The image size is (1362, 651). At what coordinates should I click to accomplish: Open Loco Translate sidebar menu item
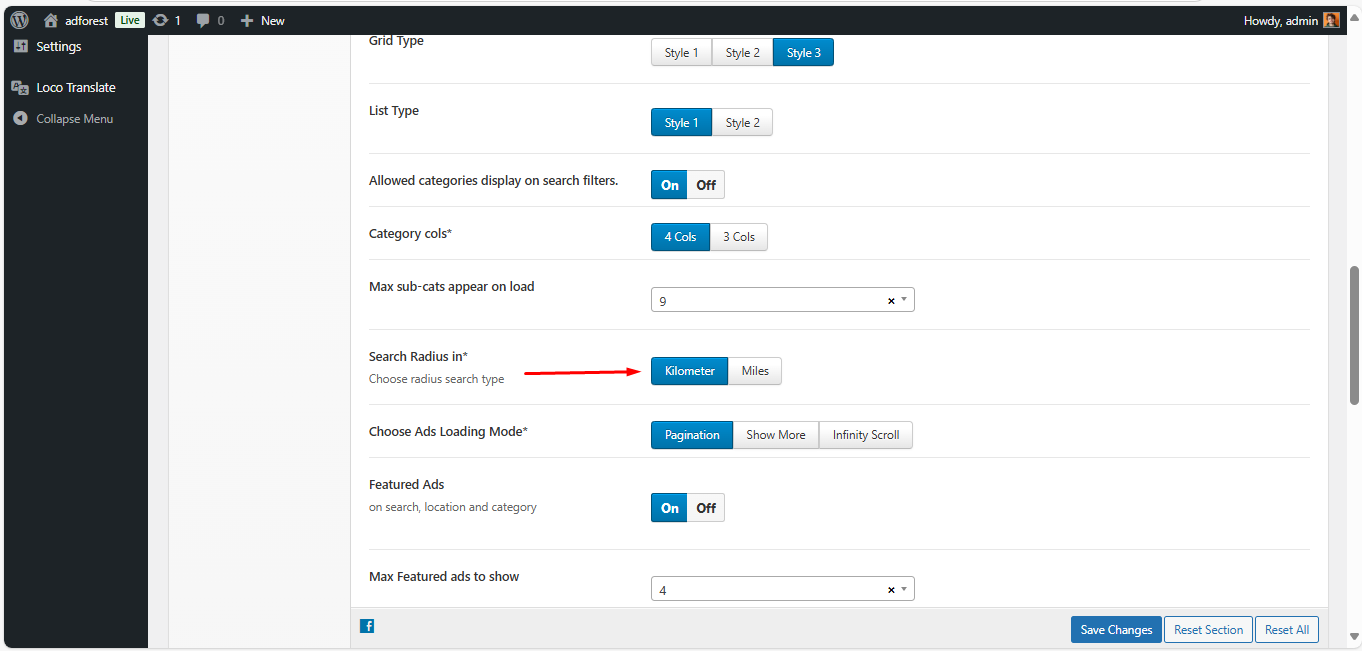(x=75, y=88)
